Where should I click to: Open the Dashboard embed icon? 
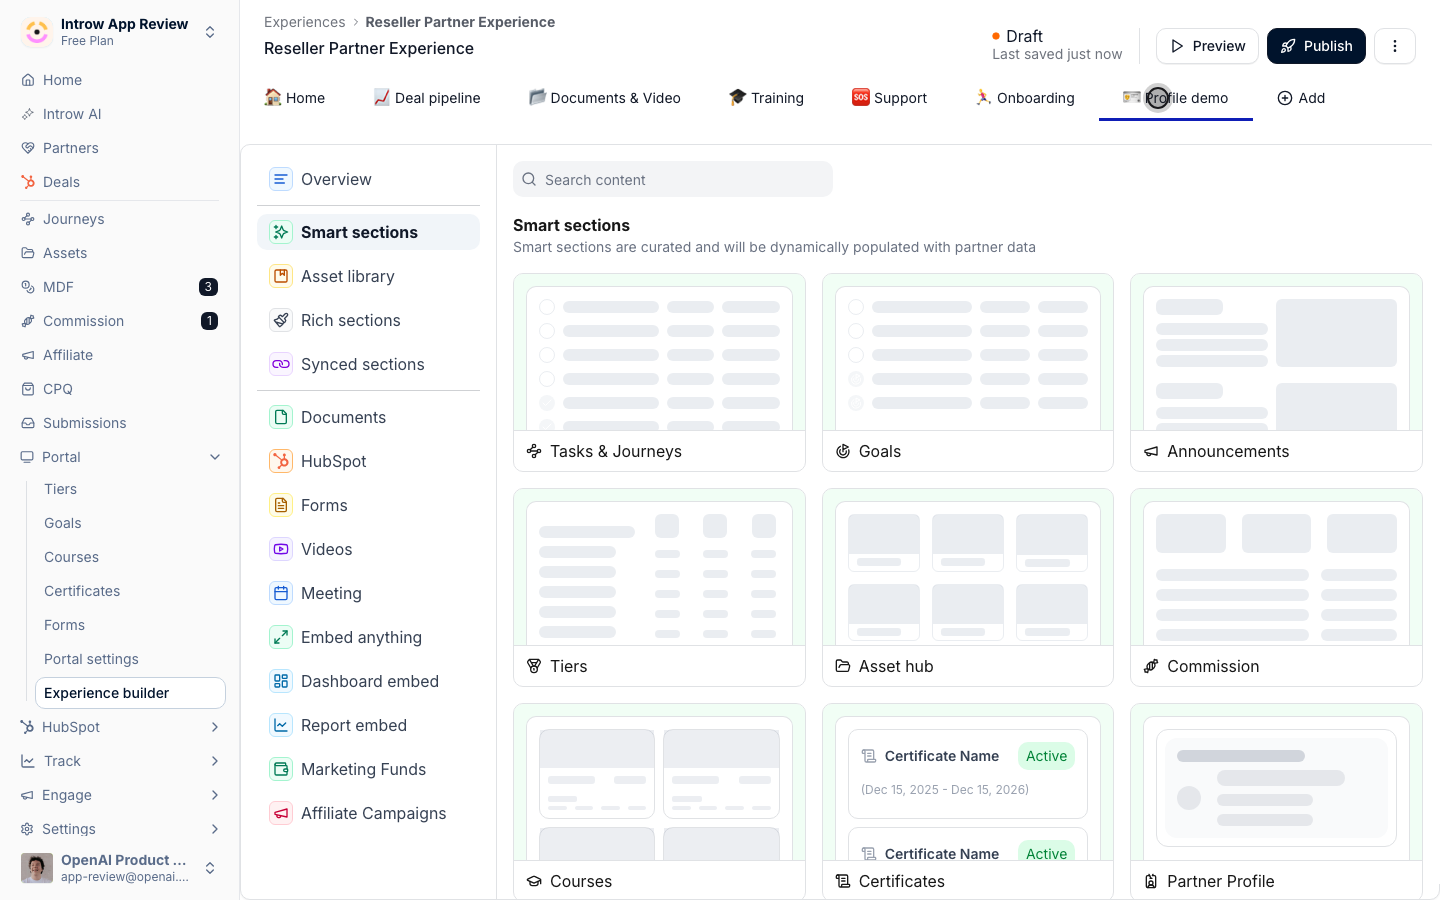coord(281,681)
